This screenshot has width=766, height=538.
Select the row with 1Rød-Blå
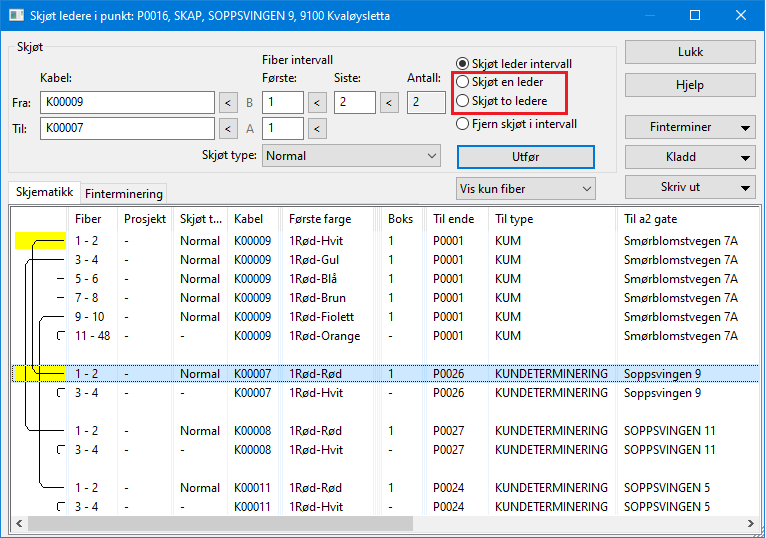tap(386, 279)
